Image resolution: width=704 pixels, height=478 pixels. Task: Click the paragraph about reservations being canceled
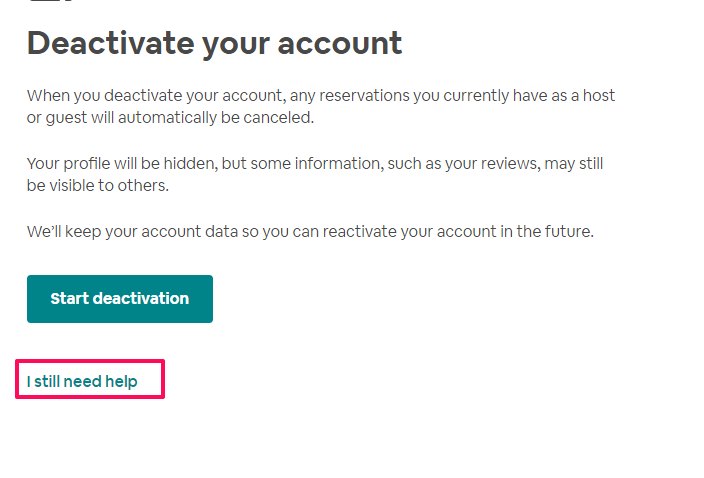tap(321, 106)
